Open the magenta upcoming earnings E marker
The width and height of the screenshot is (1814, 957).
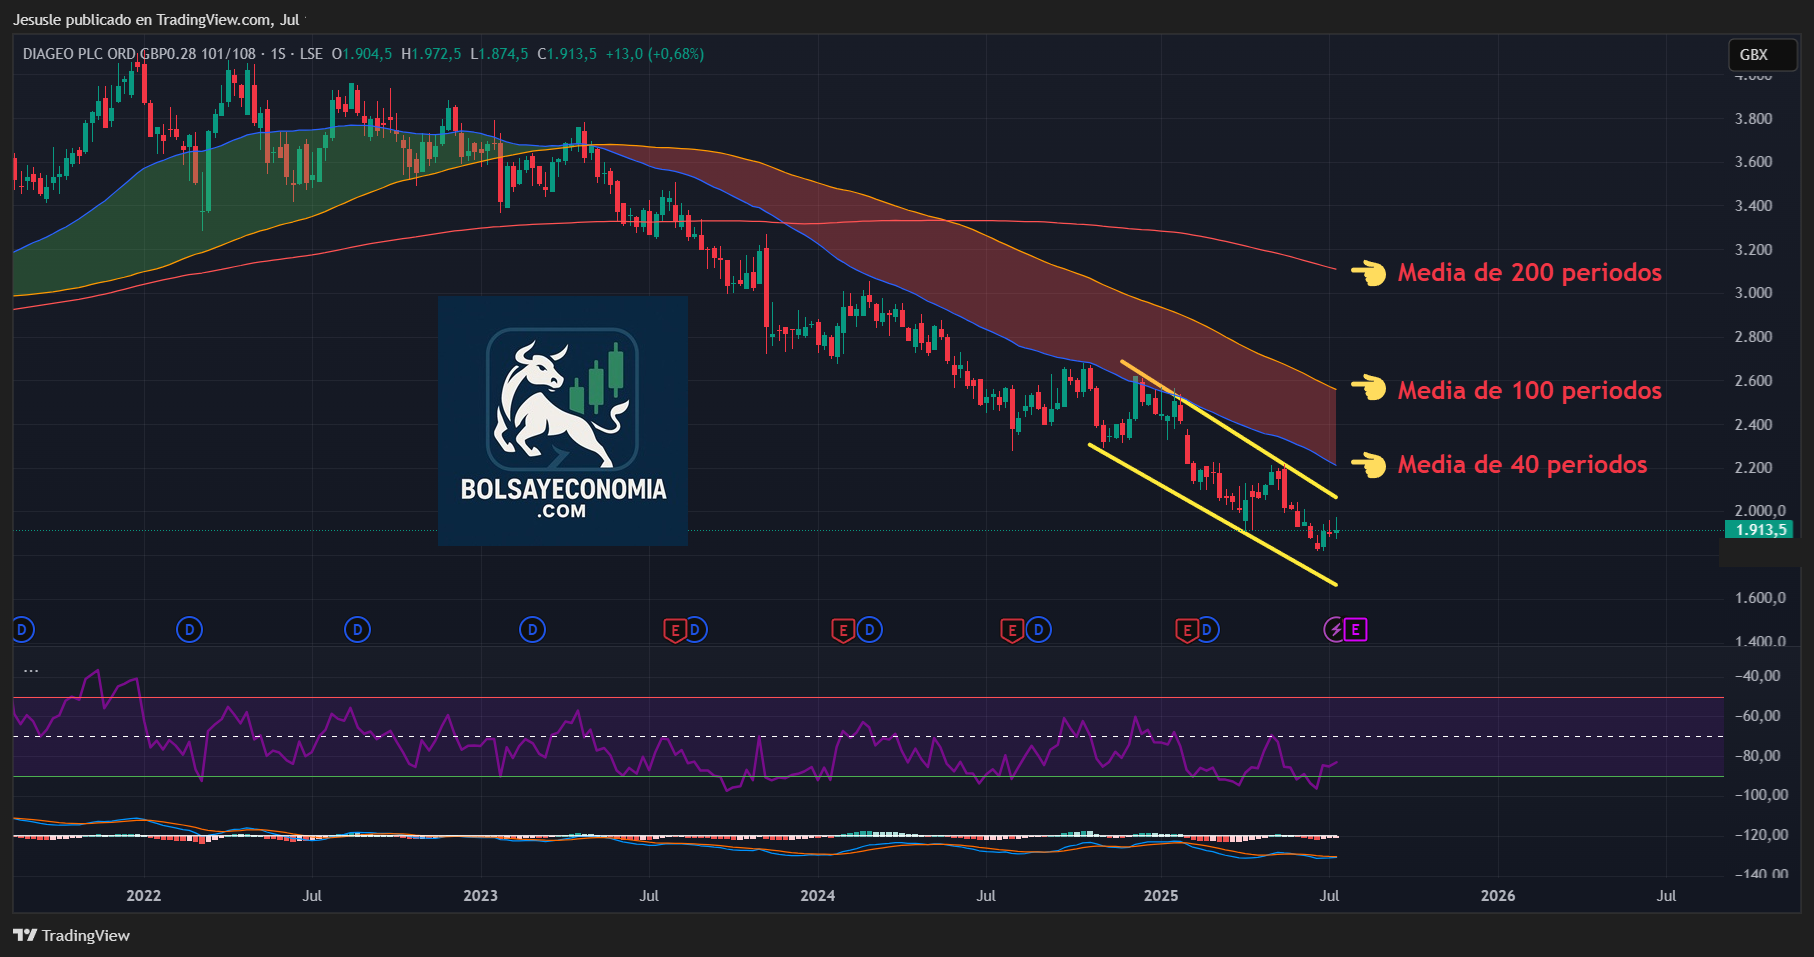click(x=1356, y=630)
